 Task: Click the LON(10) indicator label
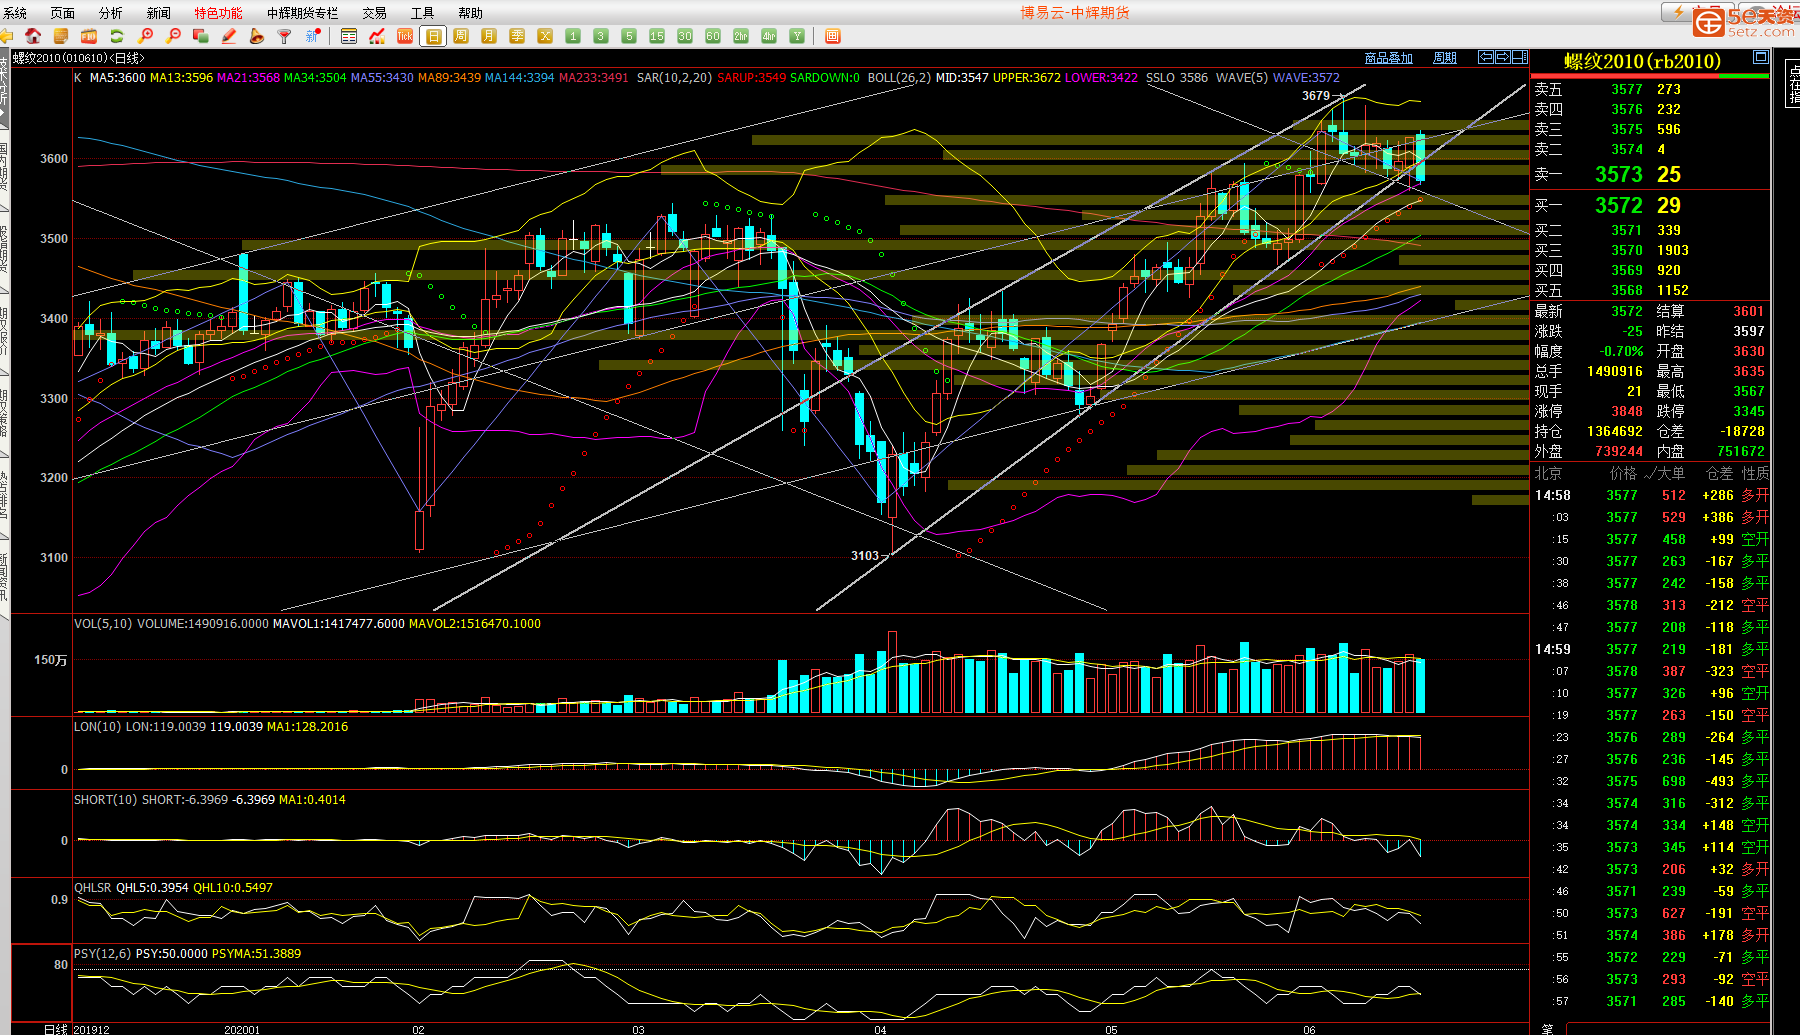[97, 727]
